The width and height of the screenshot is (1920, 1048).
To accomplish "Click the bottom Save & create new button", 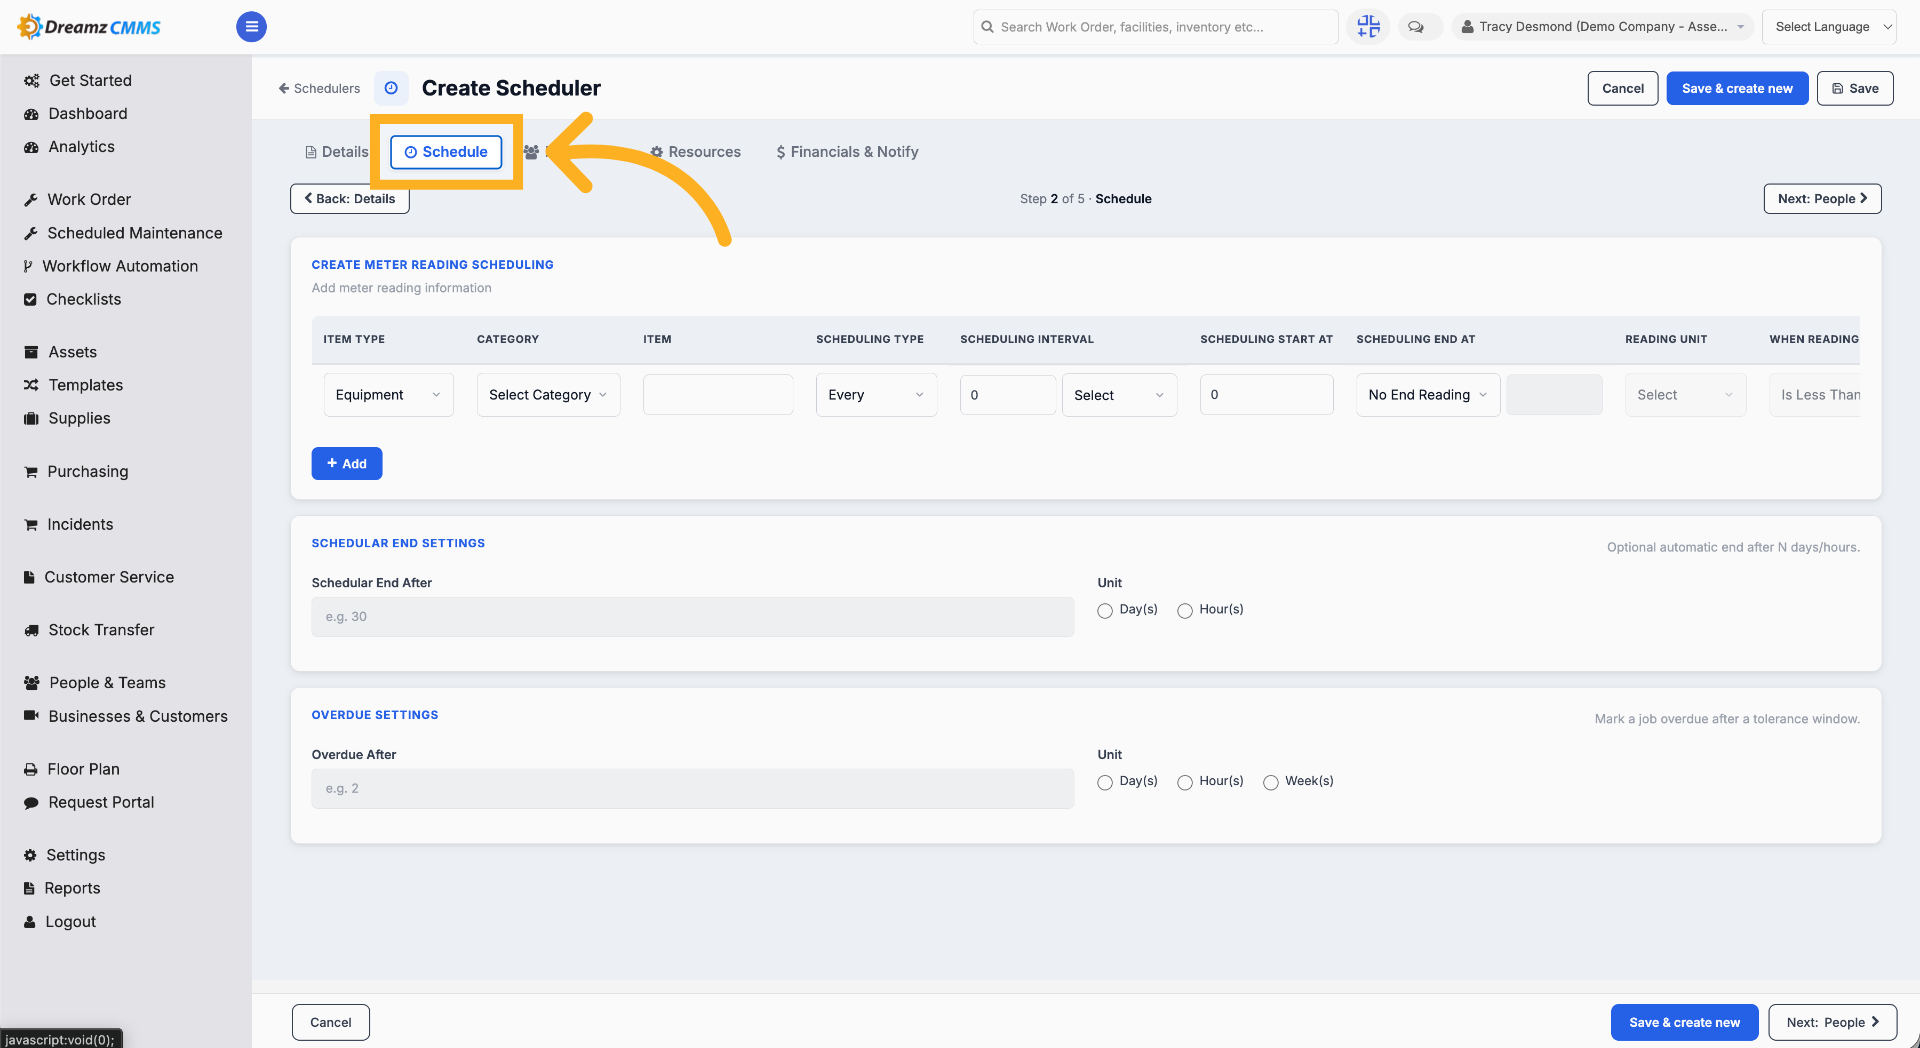I will 1684,1023.
